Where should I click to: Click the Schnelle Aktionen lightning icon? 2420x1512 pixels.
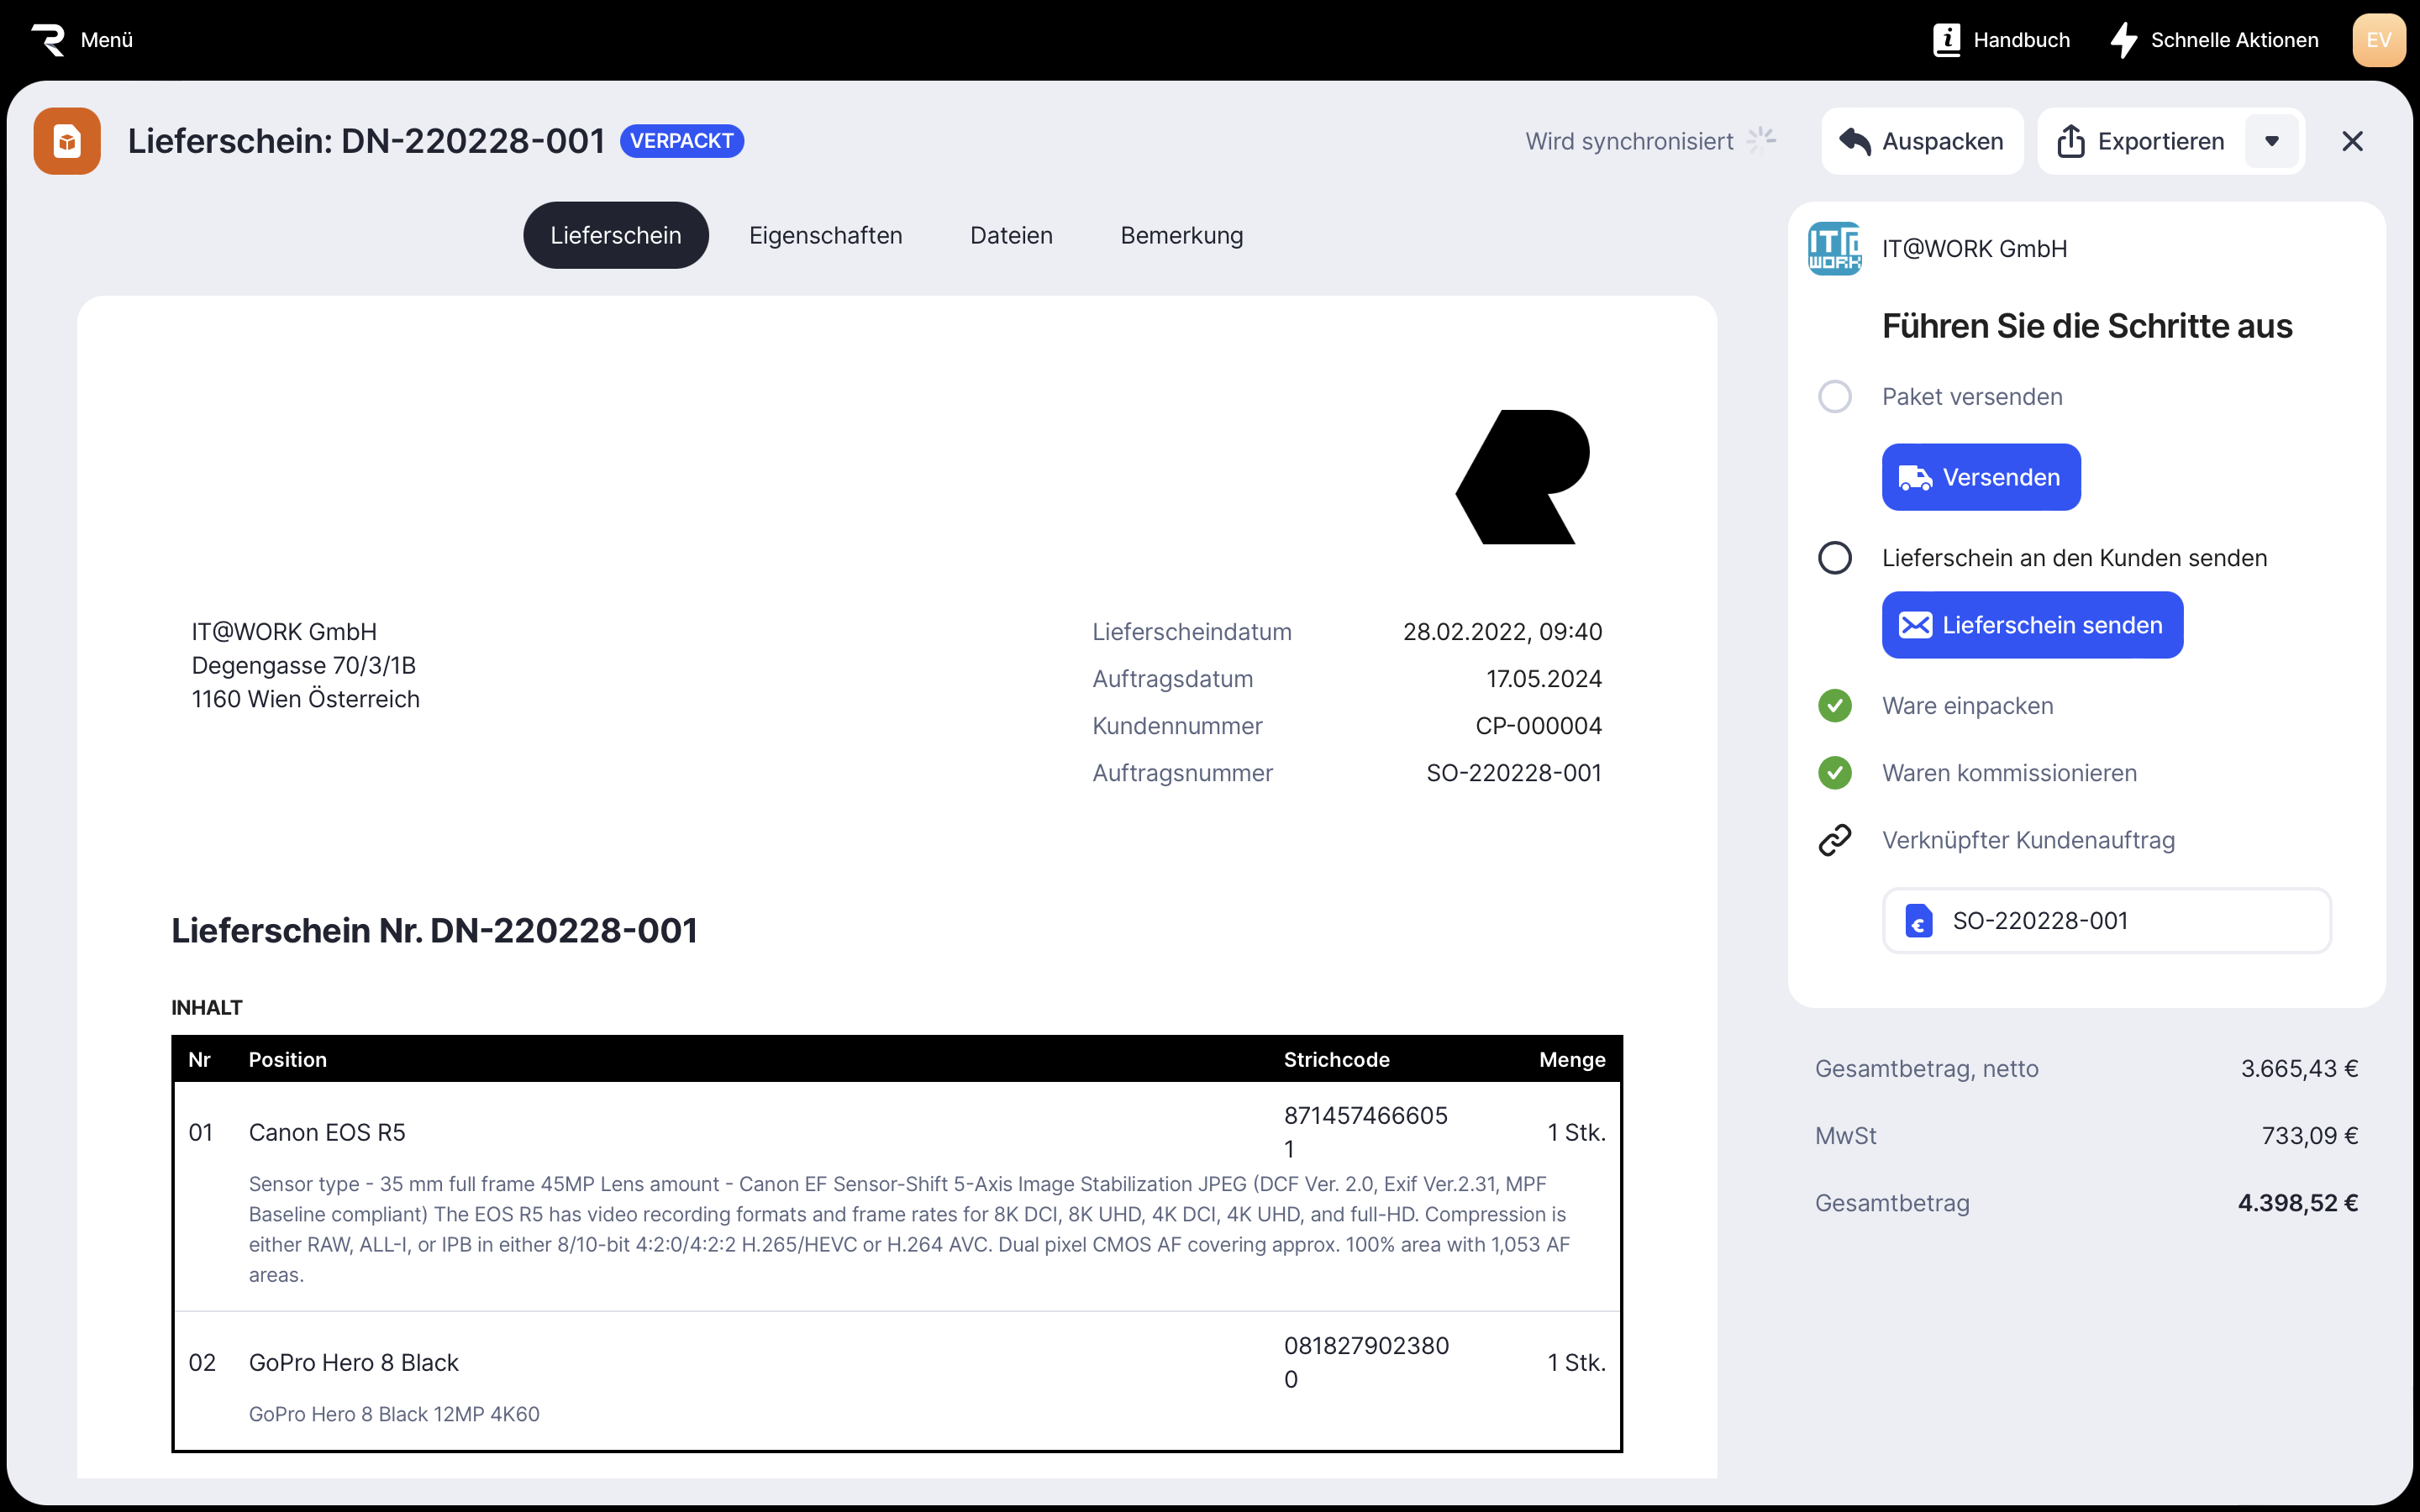[x=2123, y=40]
